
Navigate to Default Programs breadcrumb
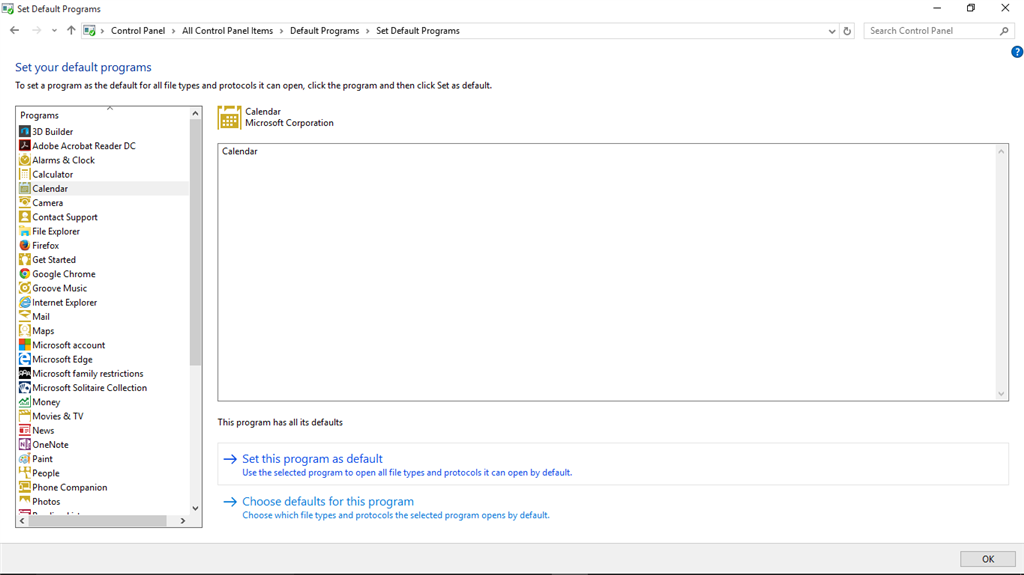325,31
